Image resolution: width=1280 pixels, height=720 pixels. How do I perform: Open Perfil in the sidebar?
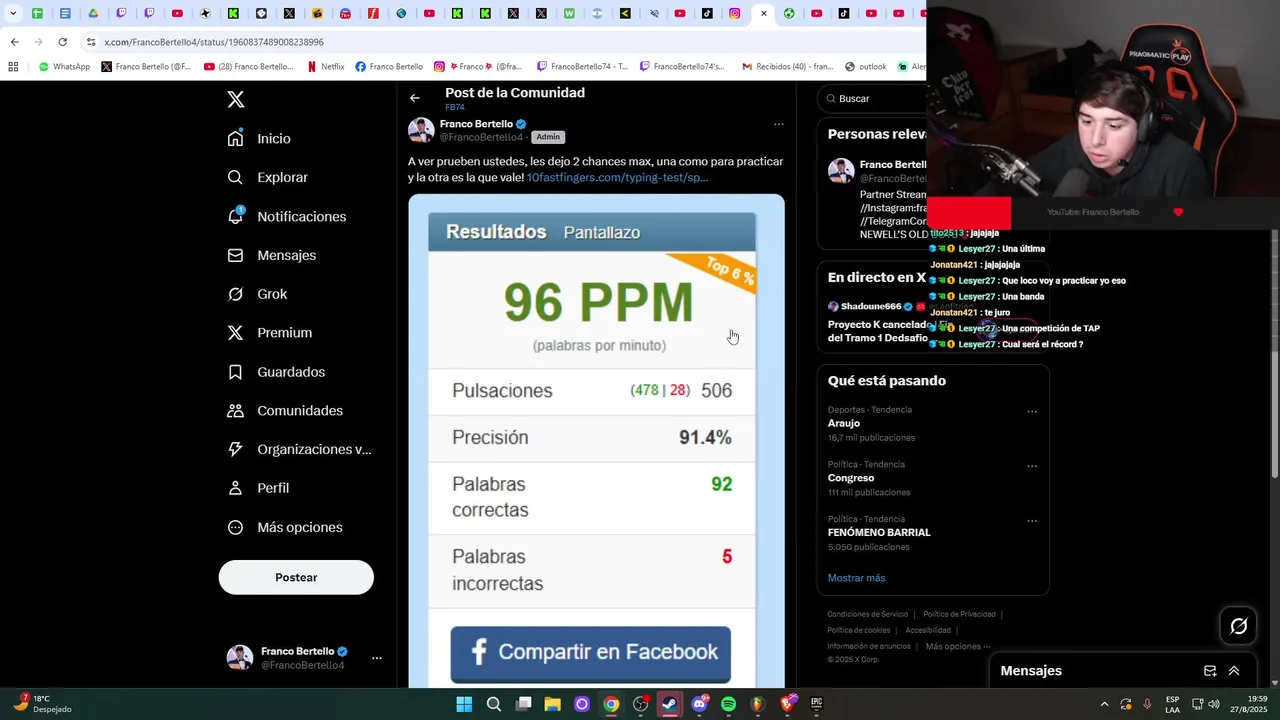point(258,488)
